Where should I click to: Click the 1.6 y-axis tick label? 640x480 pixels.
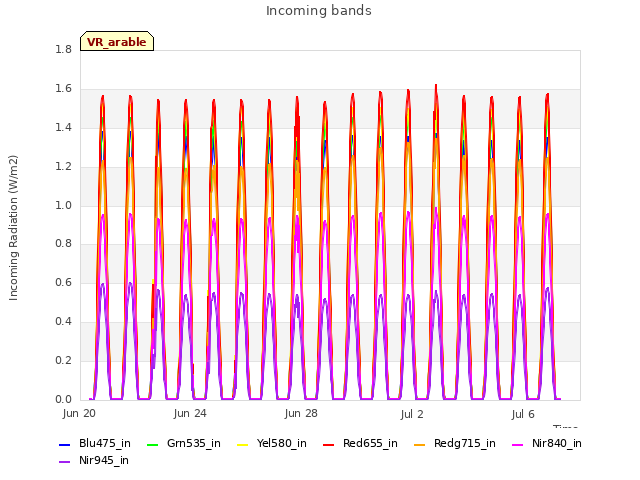[63, 89]
